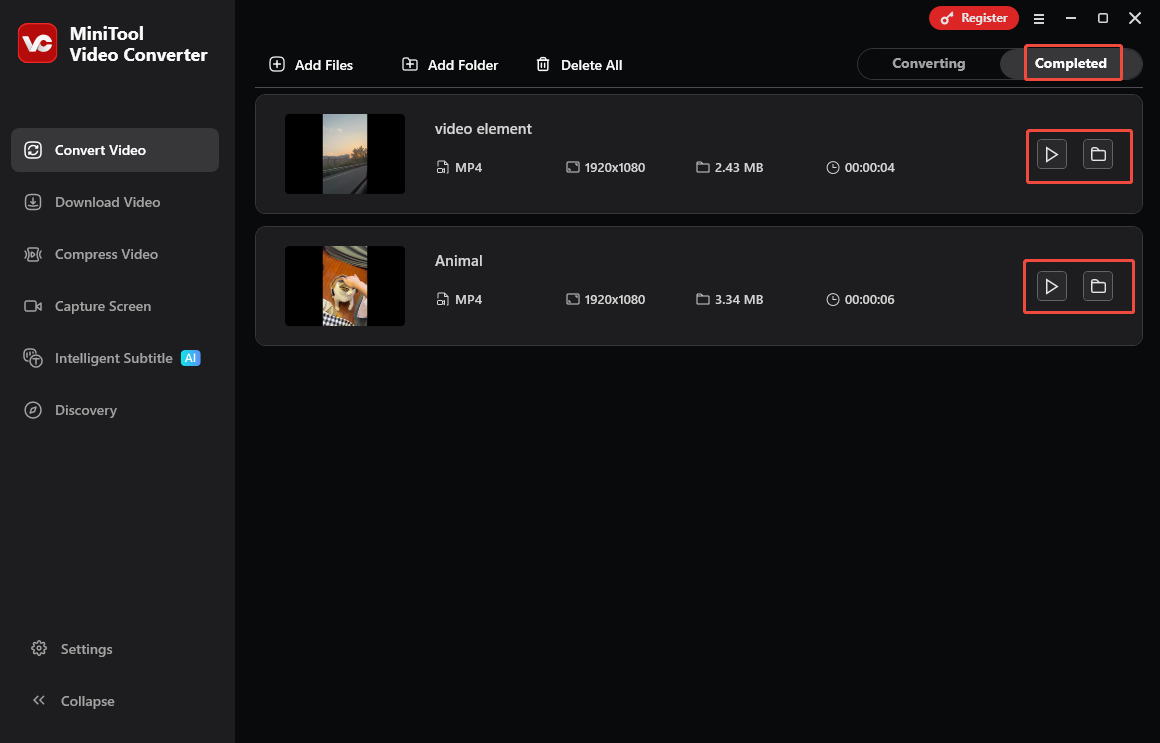
Task: Open the output folder for 'video element'
Action: (1098, 154)
